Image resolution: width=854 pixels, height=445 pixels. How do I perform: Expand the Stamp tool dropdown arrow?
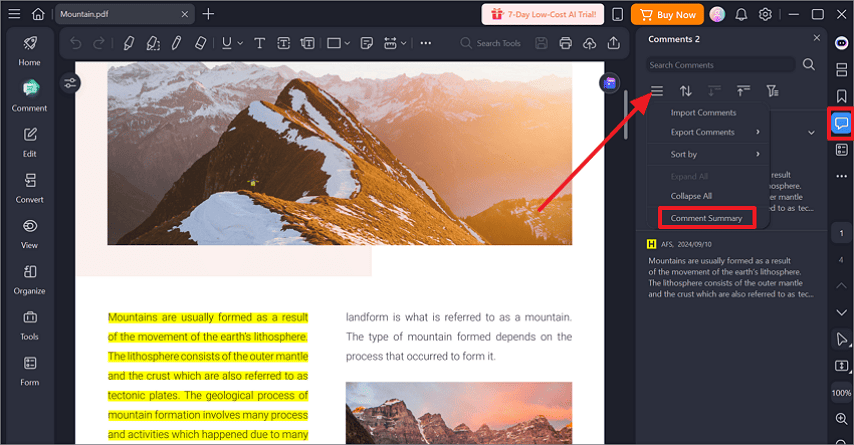pos(404,43)
